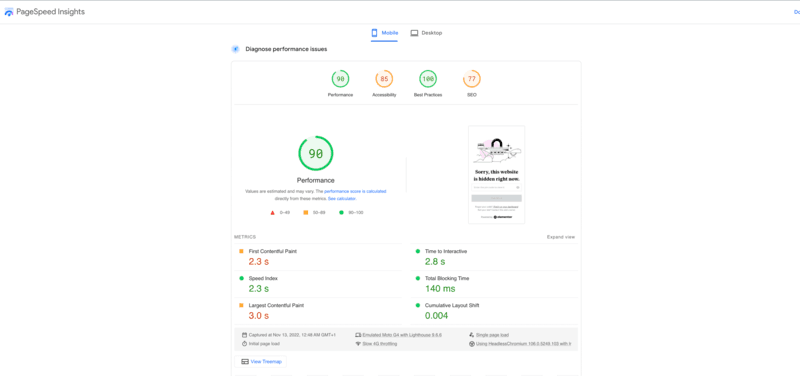Click the Diagnose performance issues icon
Viewport: 800px width, 376px height.
tap(235, 49)
